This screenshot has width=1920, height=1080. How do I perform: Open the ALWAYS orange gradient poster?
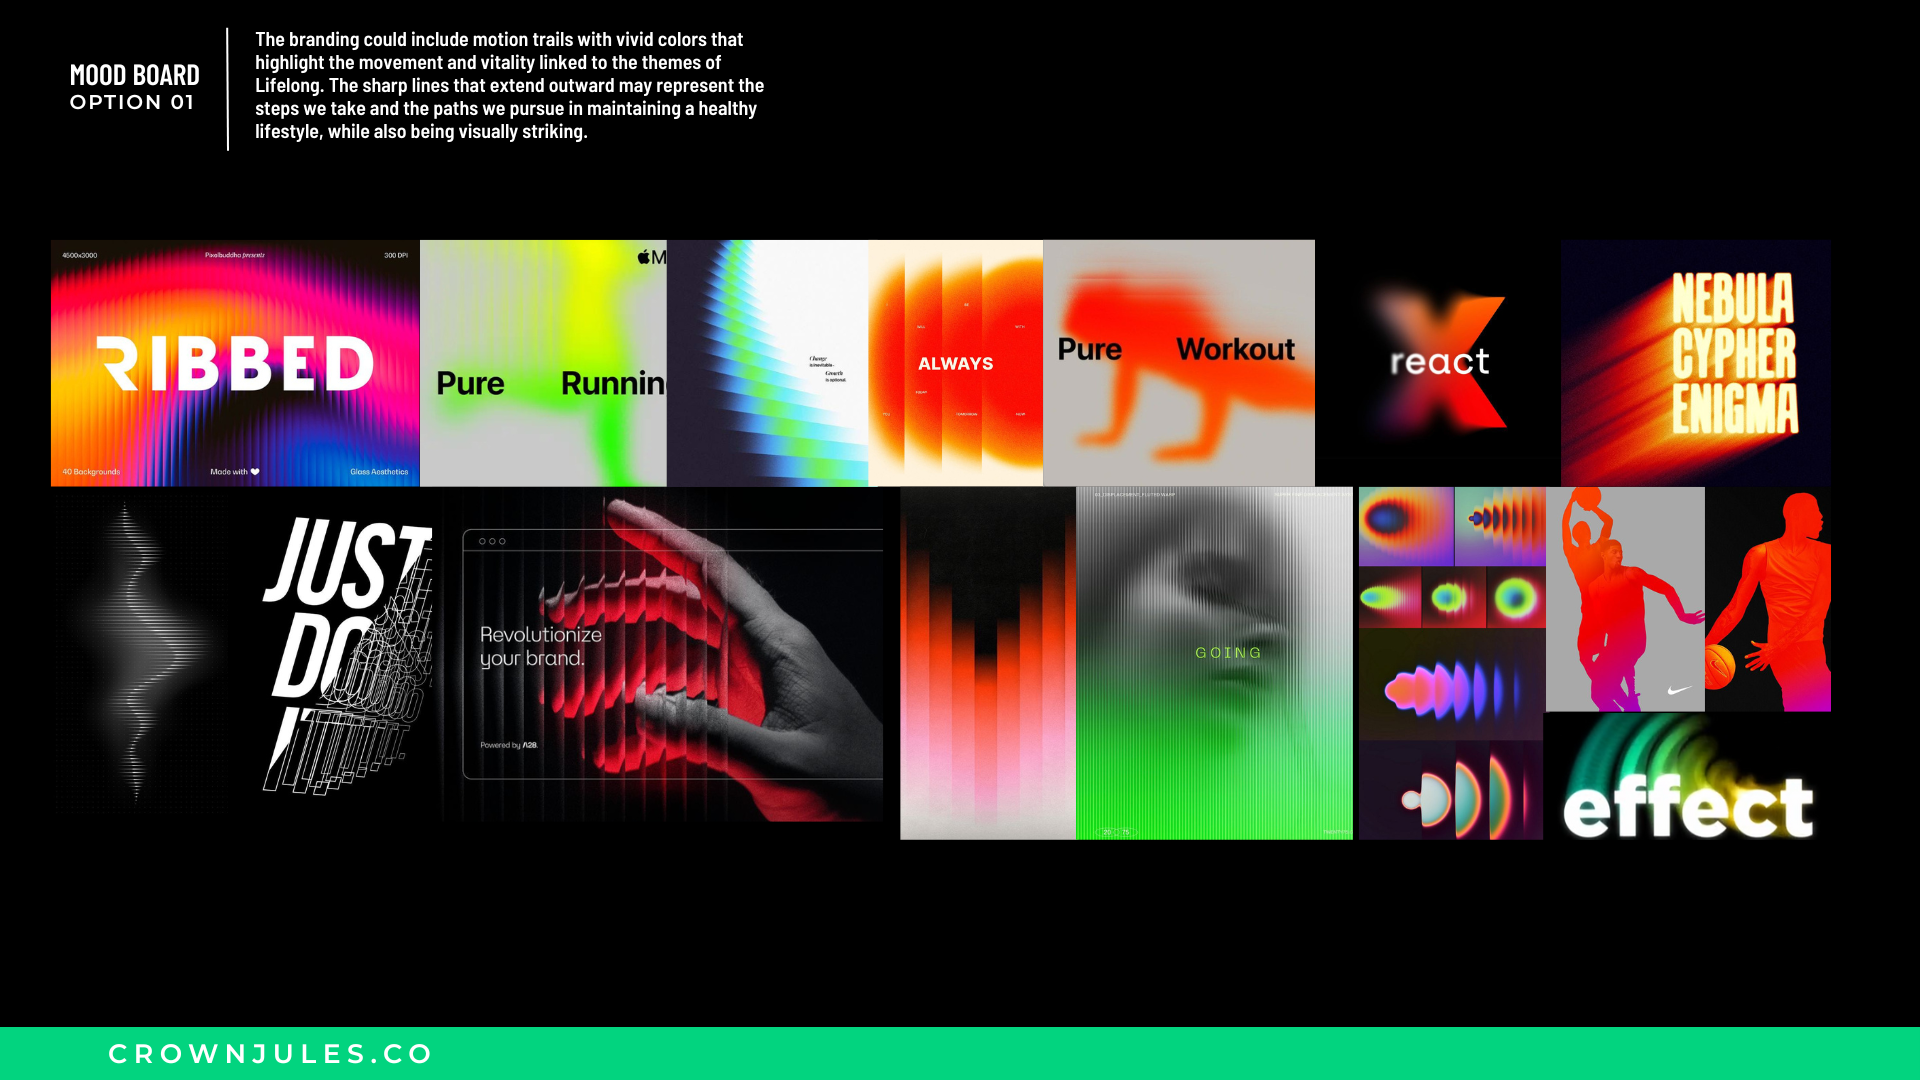coord(955,363)
